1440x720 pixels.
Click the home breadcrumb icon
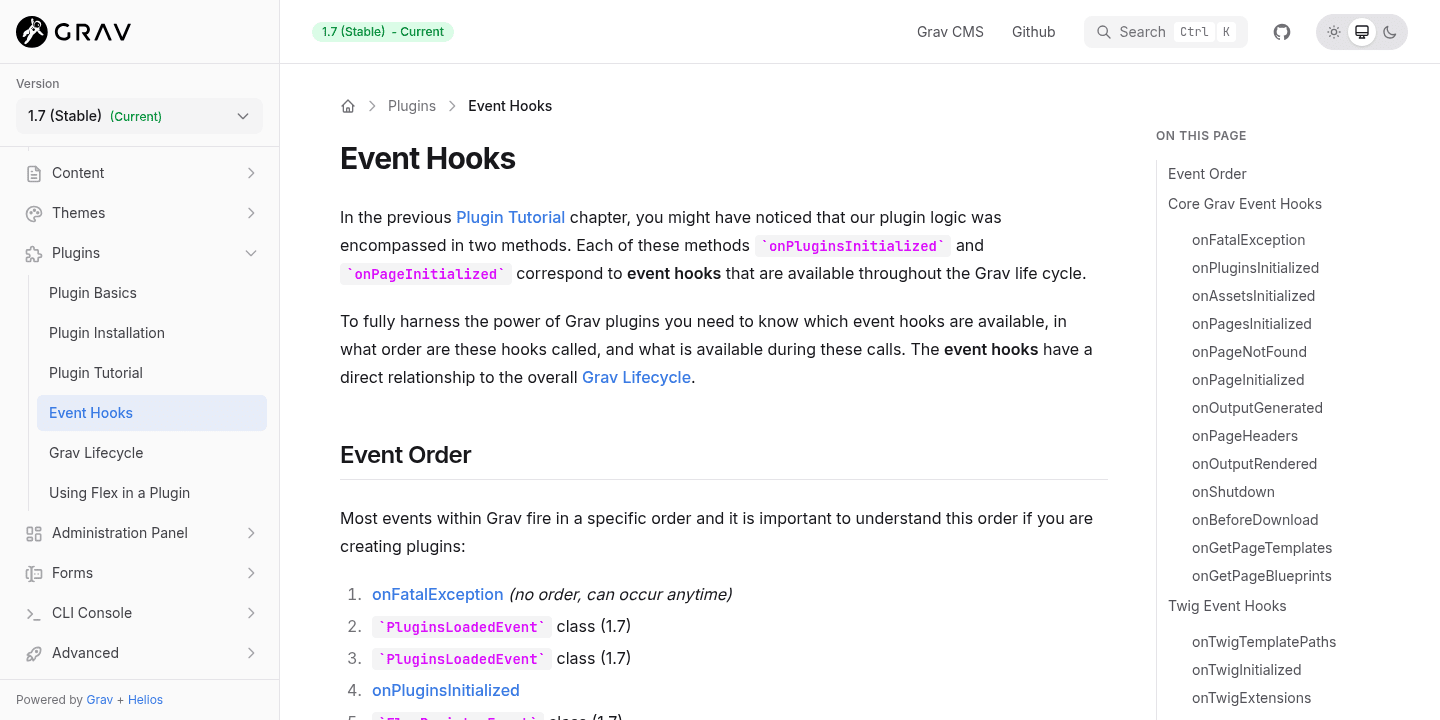[347, 105]
